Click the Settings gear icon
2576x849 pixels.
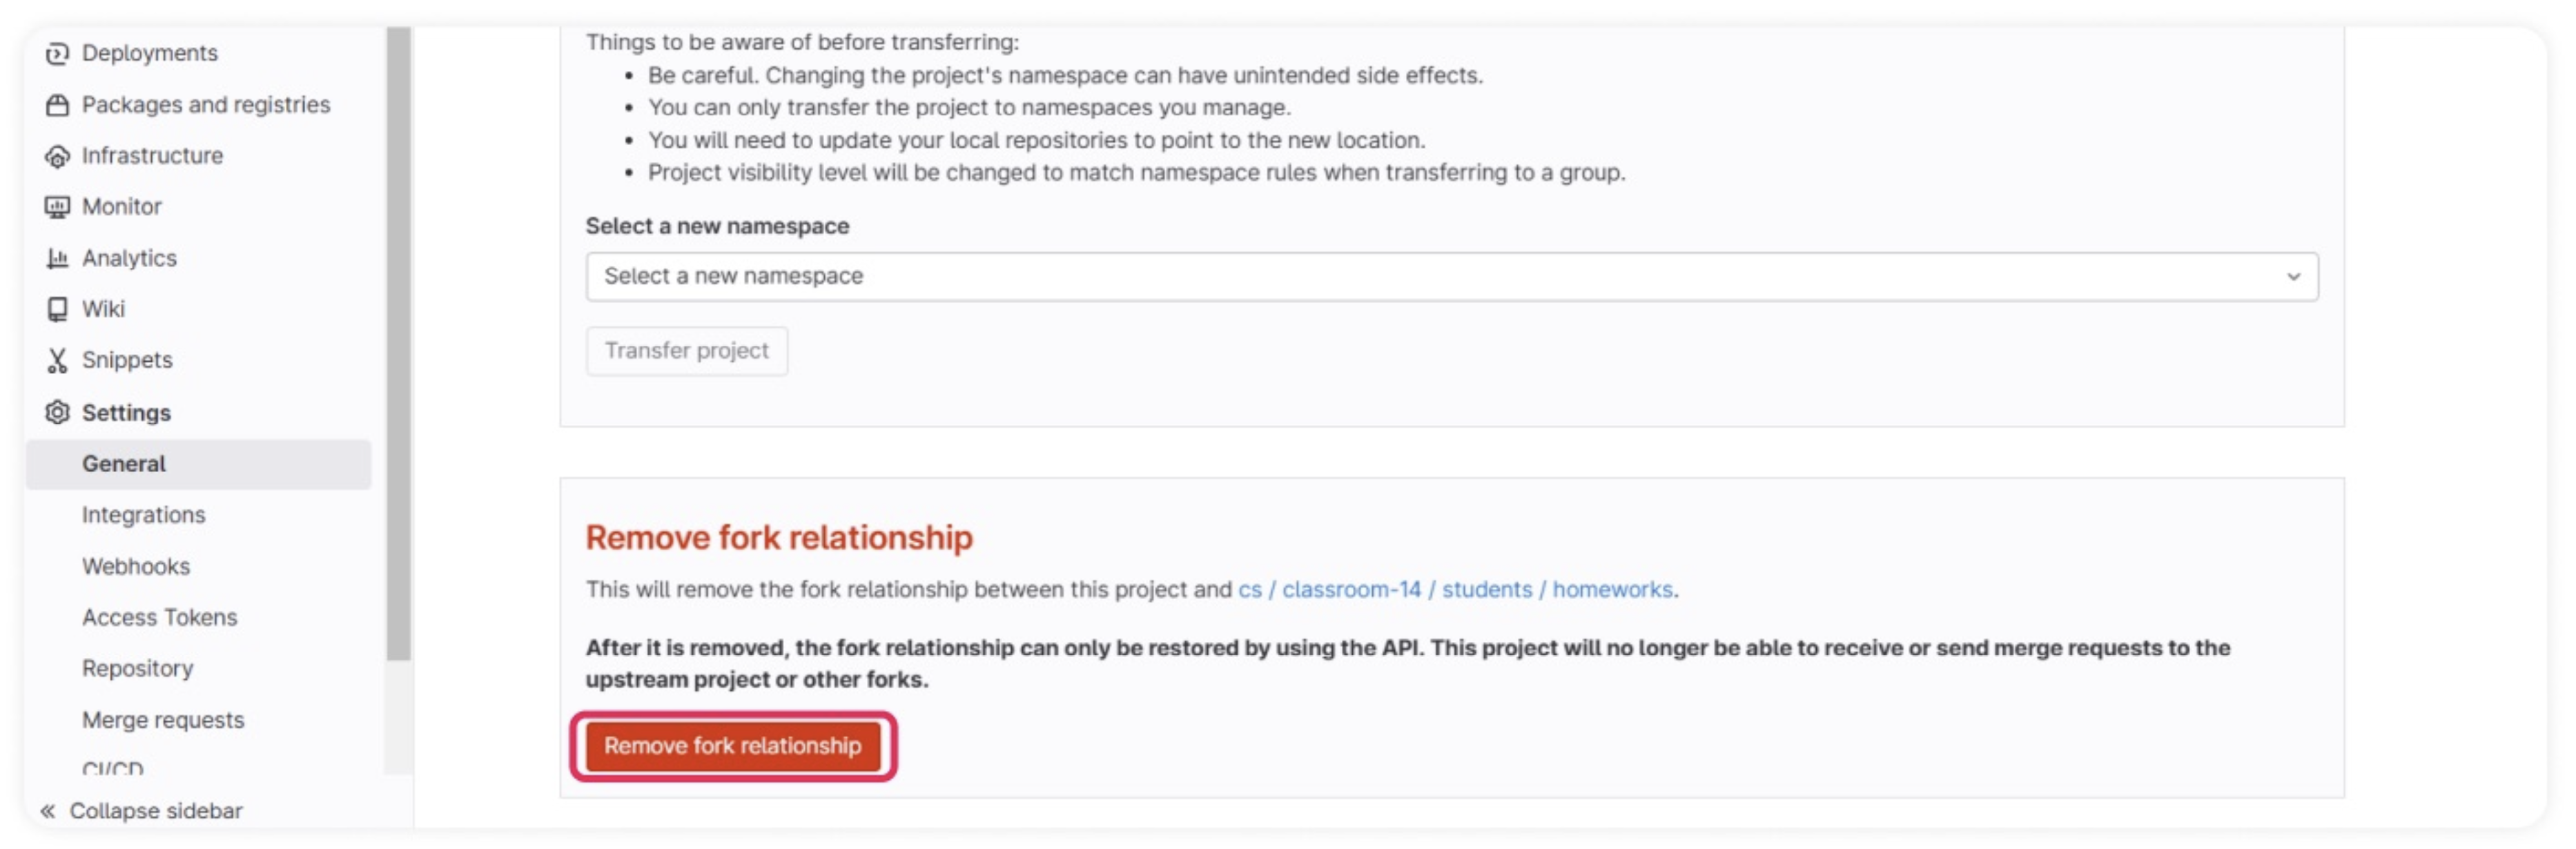pyautogui.click(x=57, y=413)
